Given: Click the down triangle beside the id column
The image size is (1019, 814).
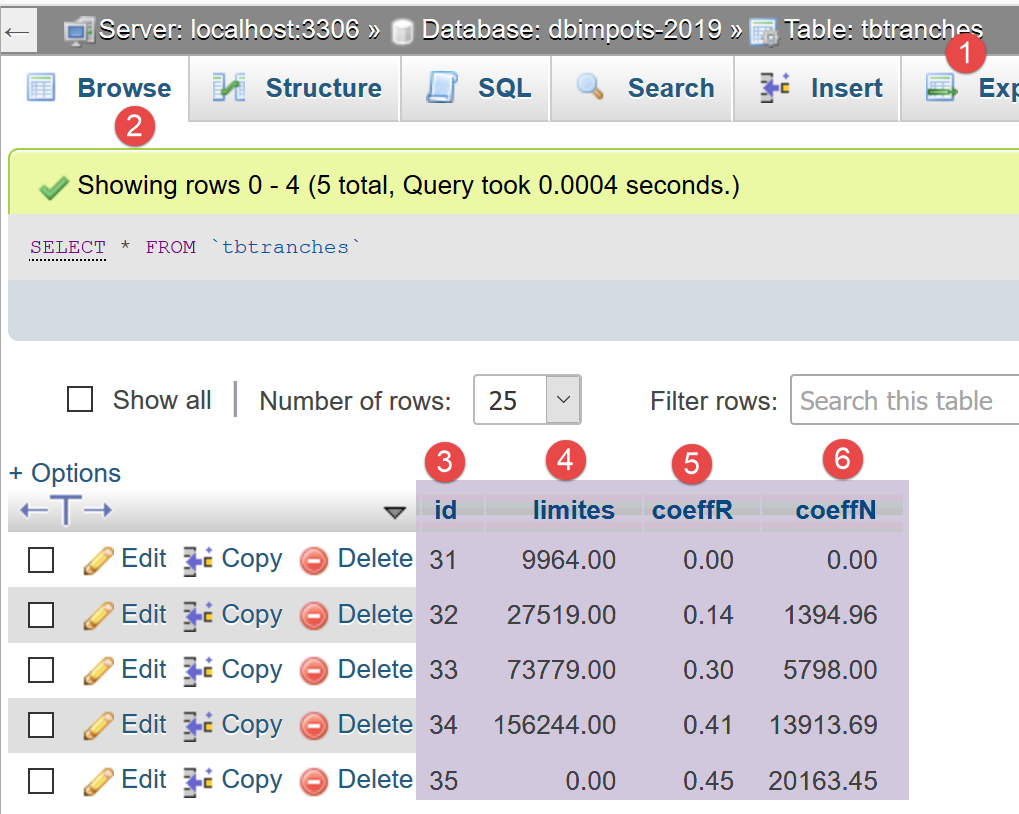Looking at the screenshot, I should [x=395, y=513].
